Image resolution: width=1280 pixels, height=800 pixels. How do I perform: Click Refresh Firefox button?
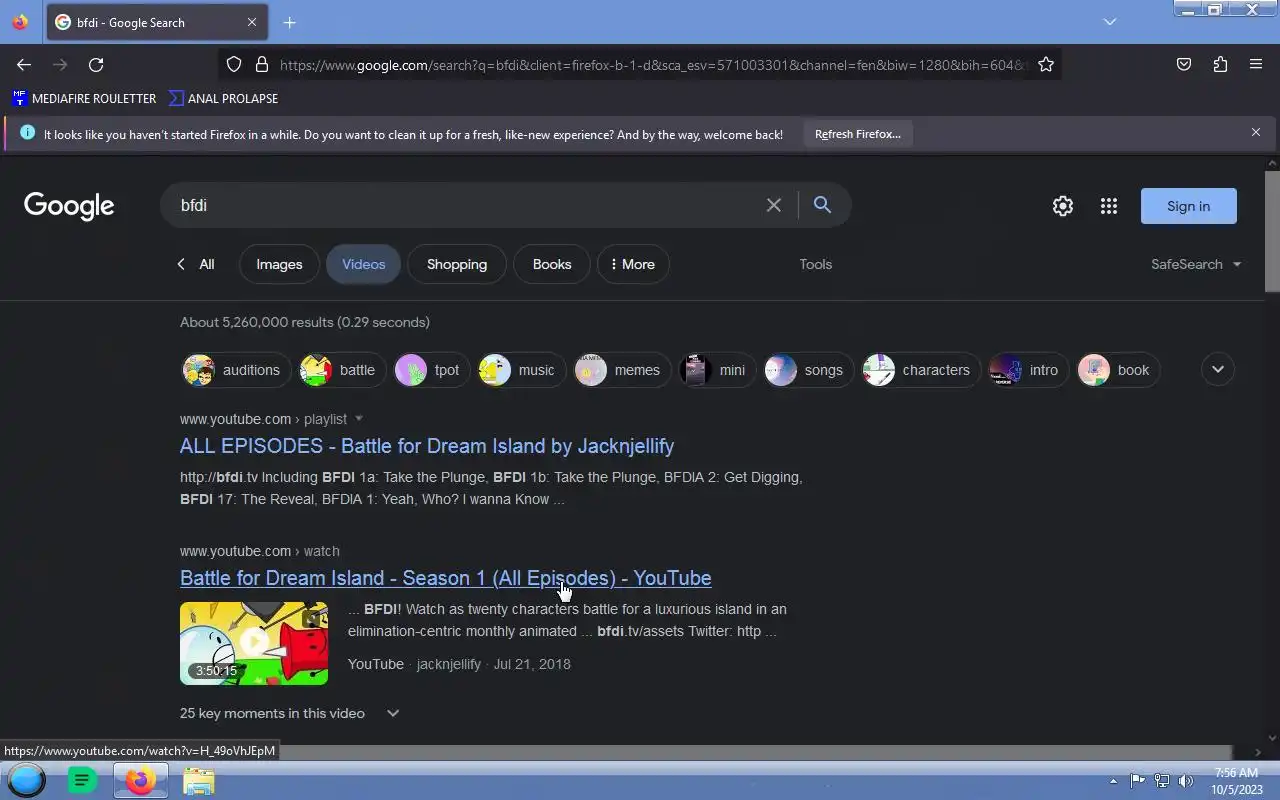pyautogui.click(x=858, y=133)
